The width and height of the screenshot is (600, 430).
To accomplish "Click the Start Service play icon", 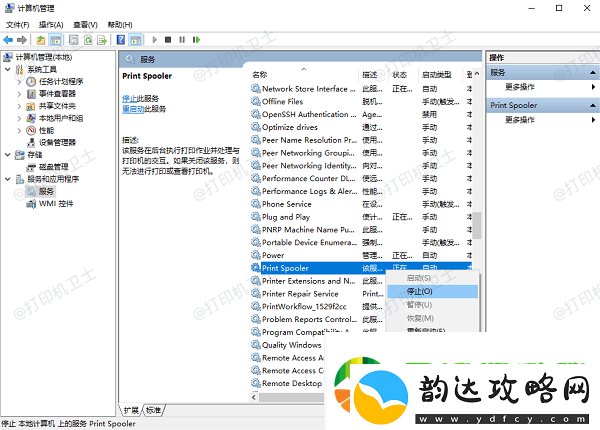I will tap(155, 40).
